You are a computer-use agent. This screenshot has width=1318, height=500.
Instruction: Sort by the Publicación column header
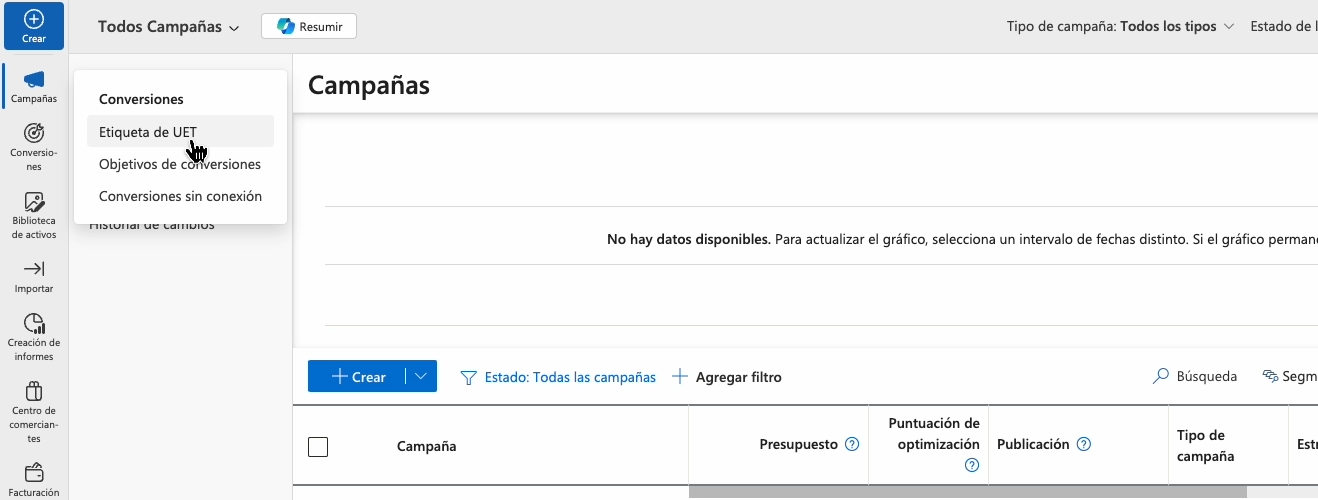click(x=1033, y=444)
